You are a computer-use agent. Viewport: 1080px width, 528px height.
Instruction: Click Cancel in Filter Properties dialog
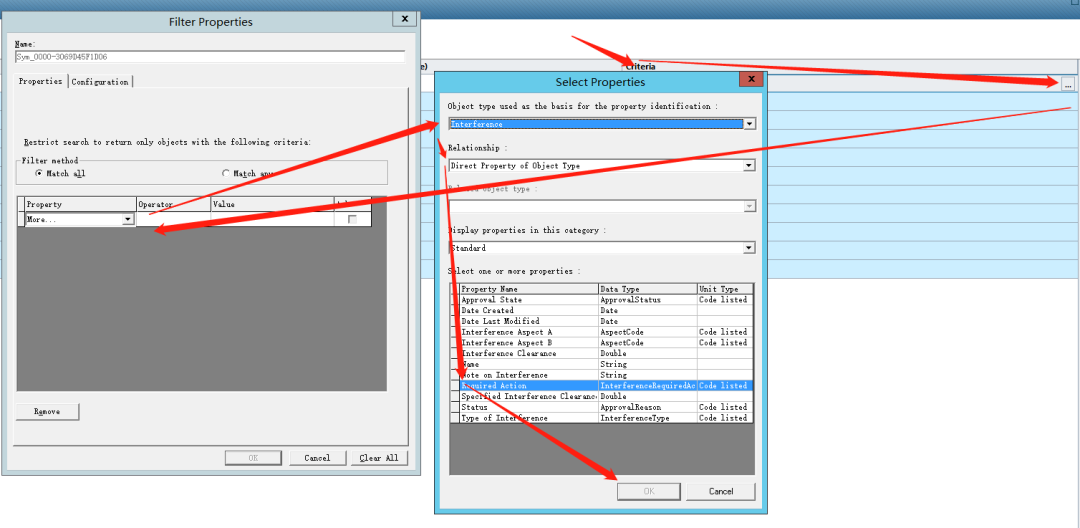pos(317,458)
